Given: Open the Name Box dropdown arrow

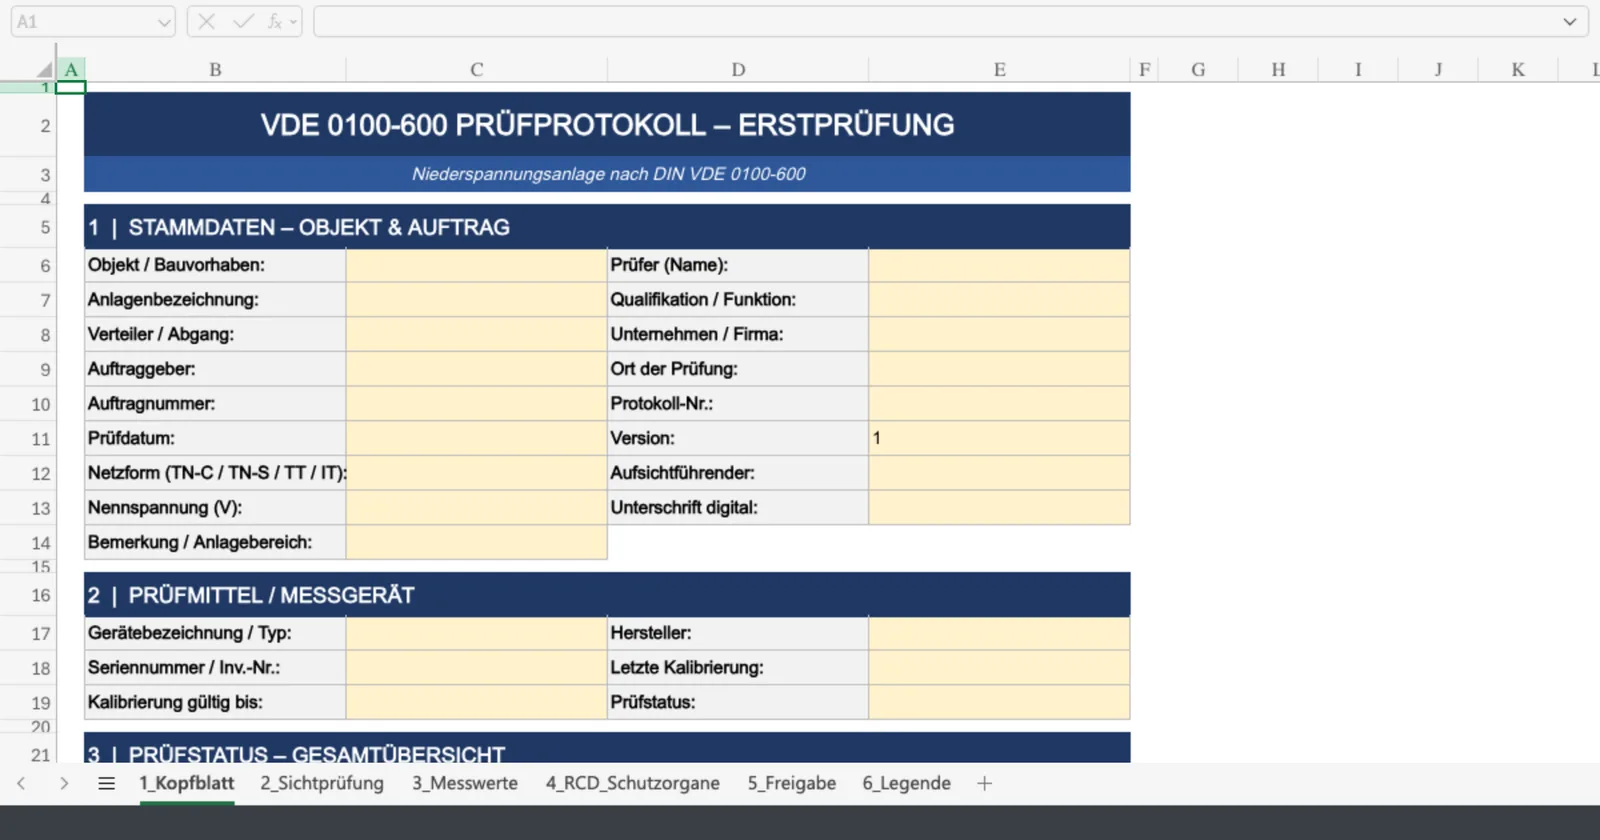Looking at the screenshot, I should (x=164, y=21).
